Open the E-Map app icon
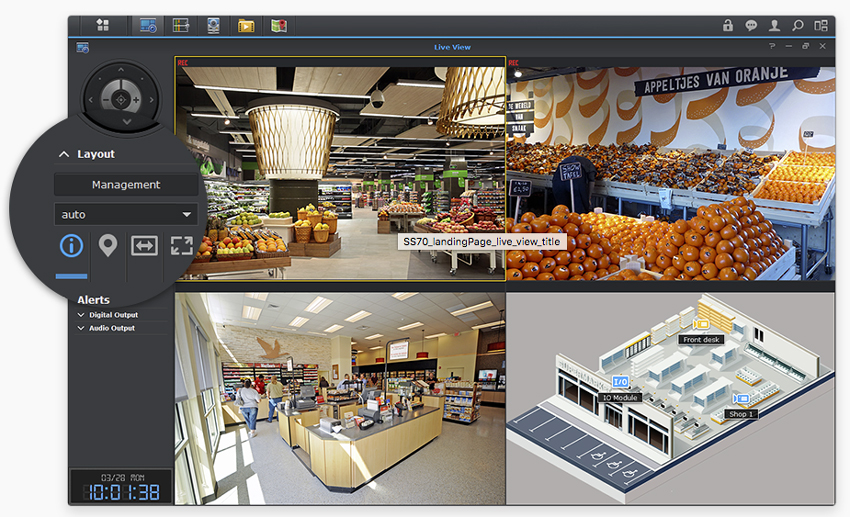Image resolution: width=850 pixels, height=517 pixels. [x=279, y=25]
